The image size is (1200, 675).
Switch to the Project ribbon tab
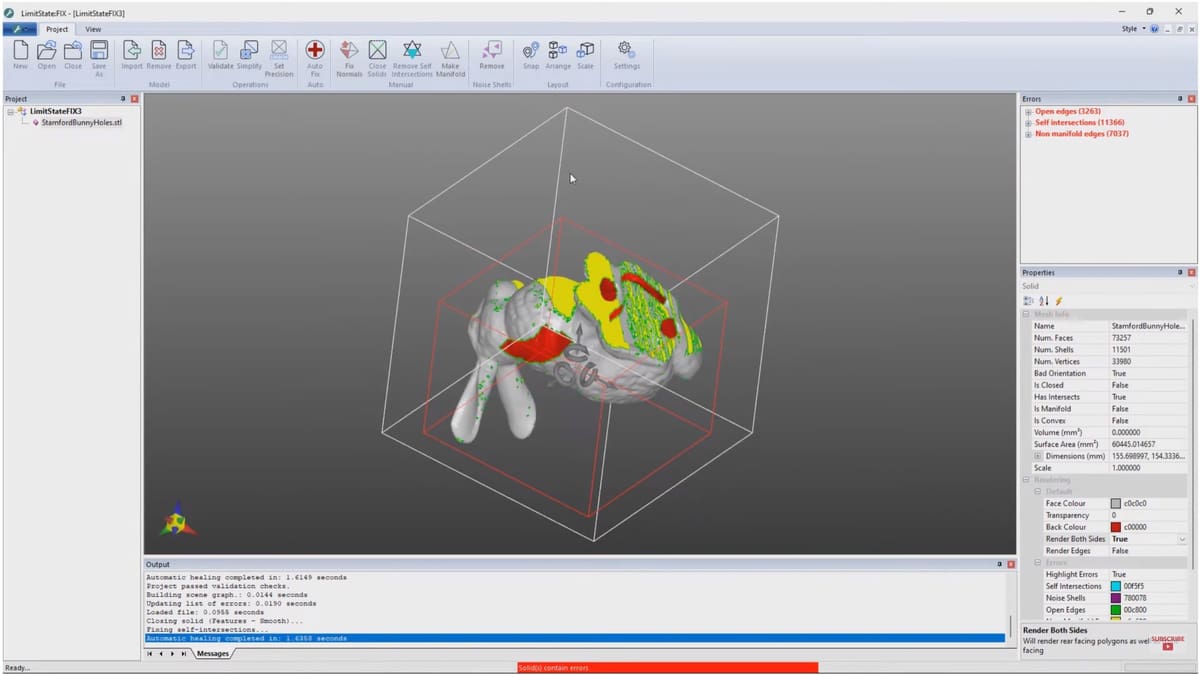point(57,29)
